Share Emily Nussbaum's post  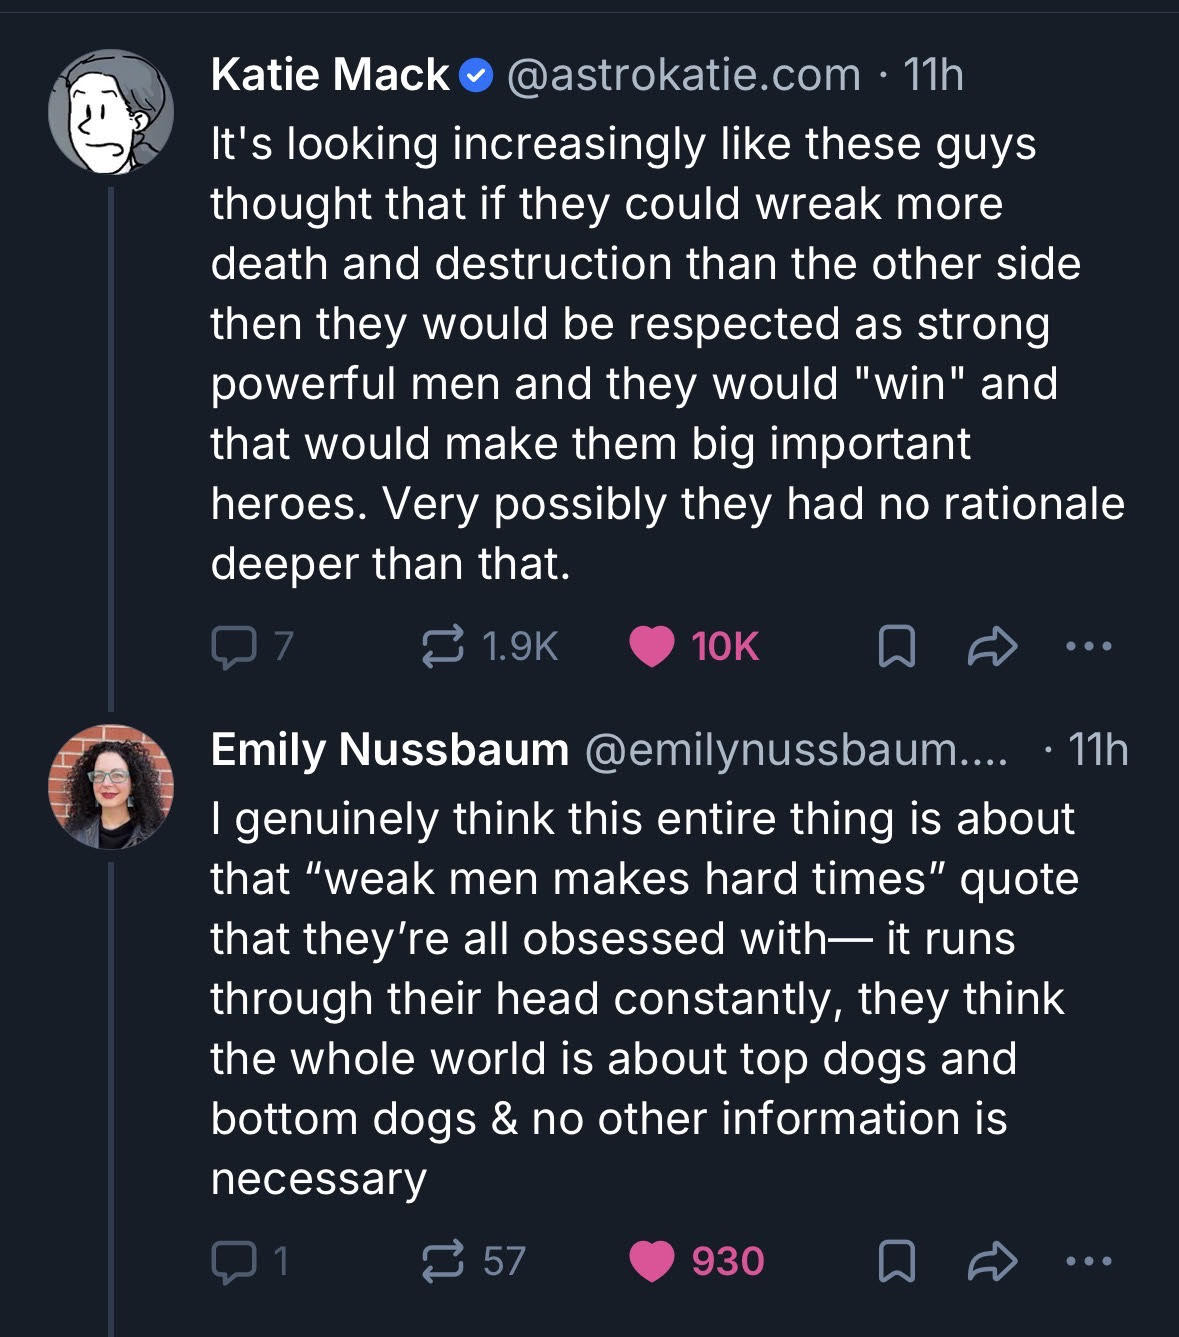[x=992, y=1261]
